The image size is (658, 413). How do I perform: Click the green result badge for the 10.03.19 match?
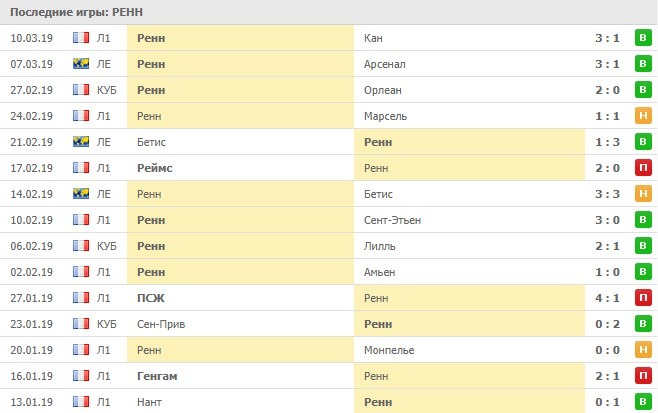(x=645, y=38)
